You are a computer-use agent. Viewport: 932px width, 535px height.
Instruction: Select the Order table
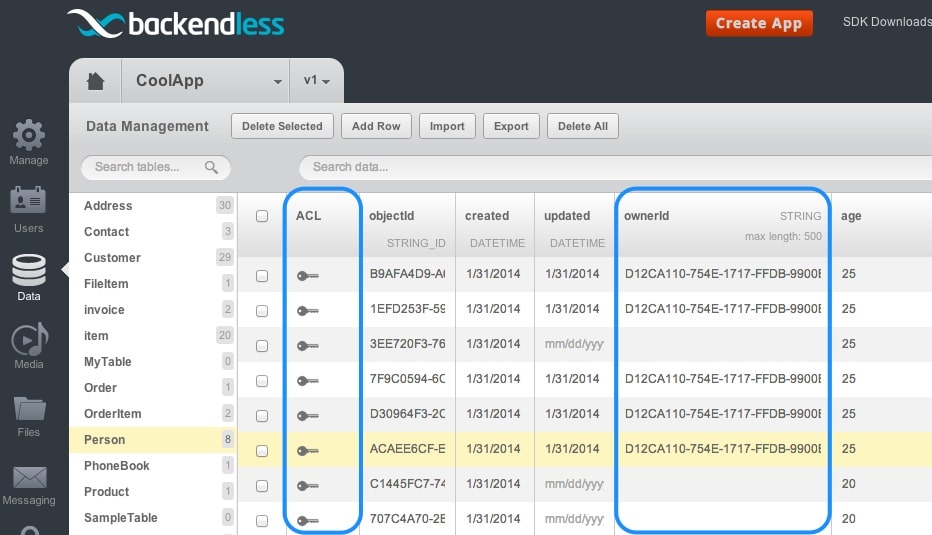153,388
